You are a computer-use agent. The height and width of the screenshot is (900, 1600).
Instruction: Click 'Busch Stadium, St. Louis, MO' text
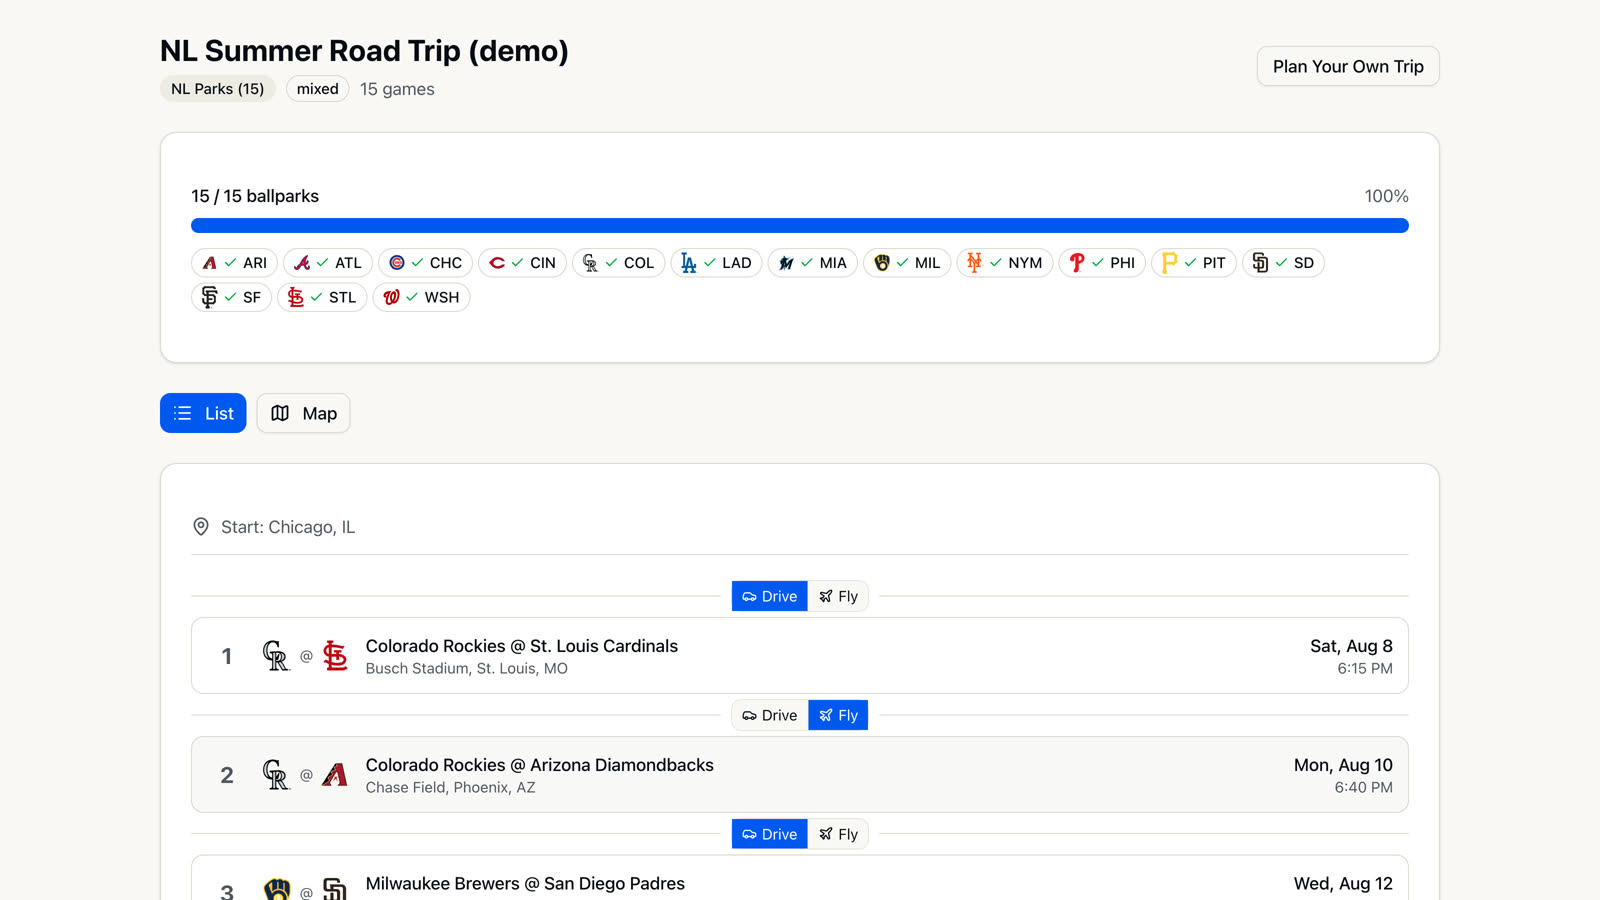466,668
